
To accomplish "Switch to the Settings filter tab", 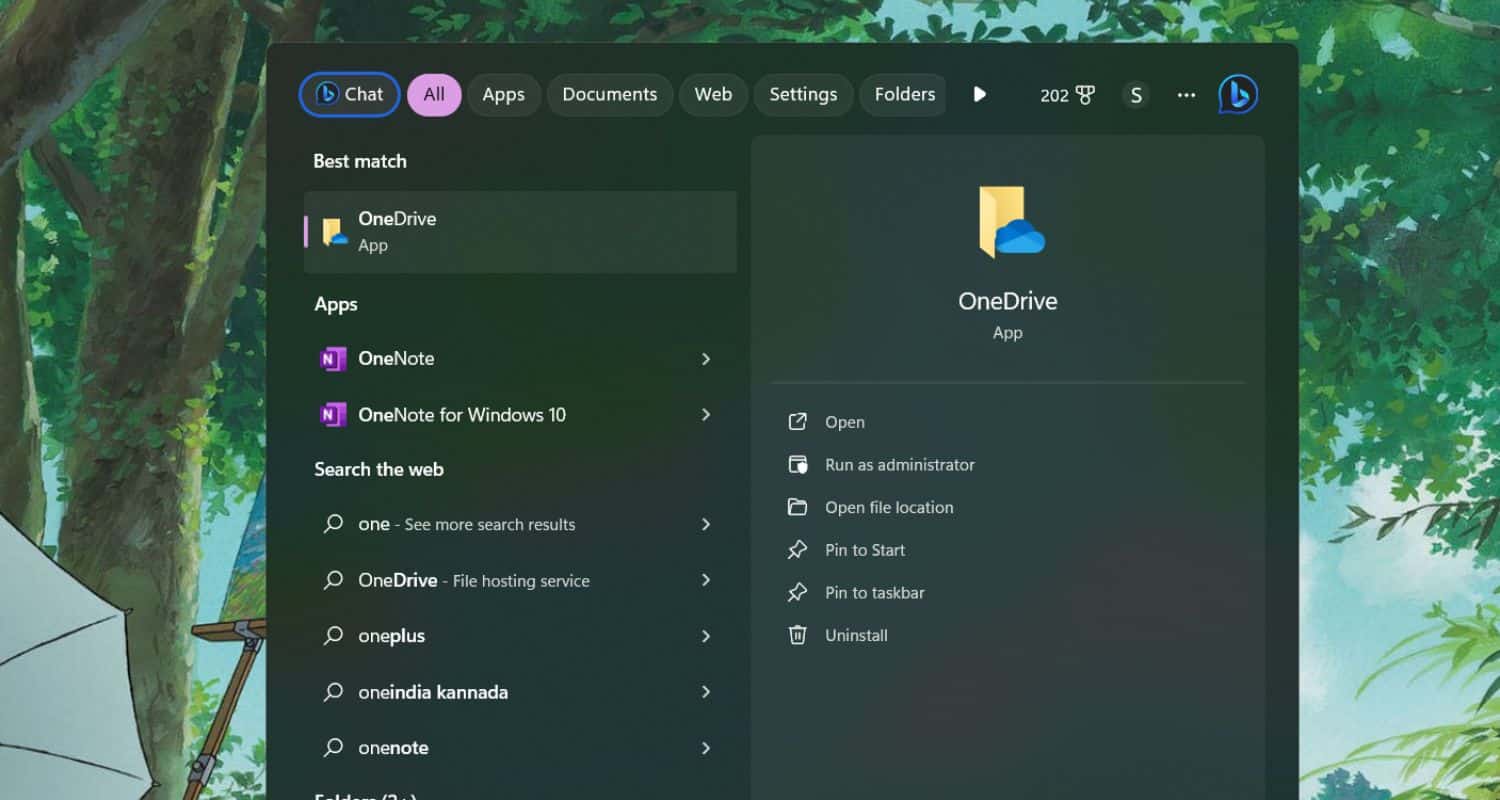I will point(803,95).
